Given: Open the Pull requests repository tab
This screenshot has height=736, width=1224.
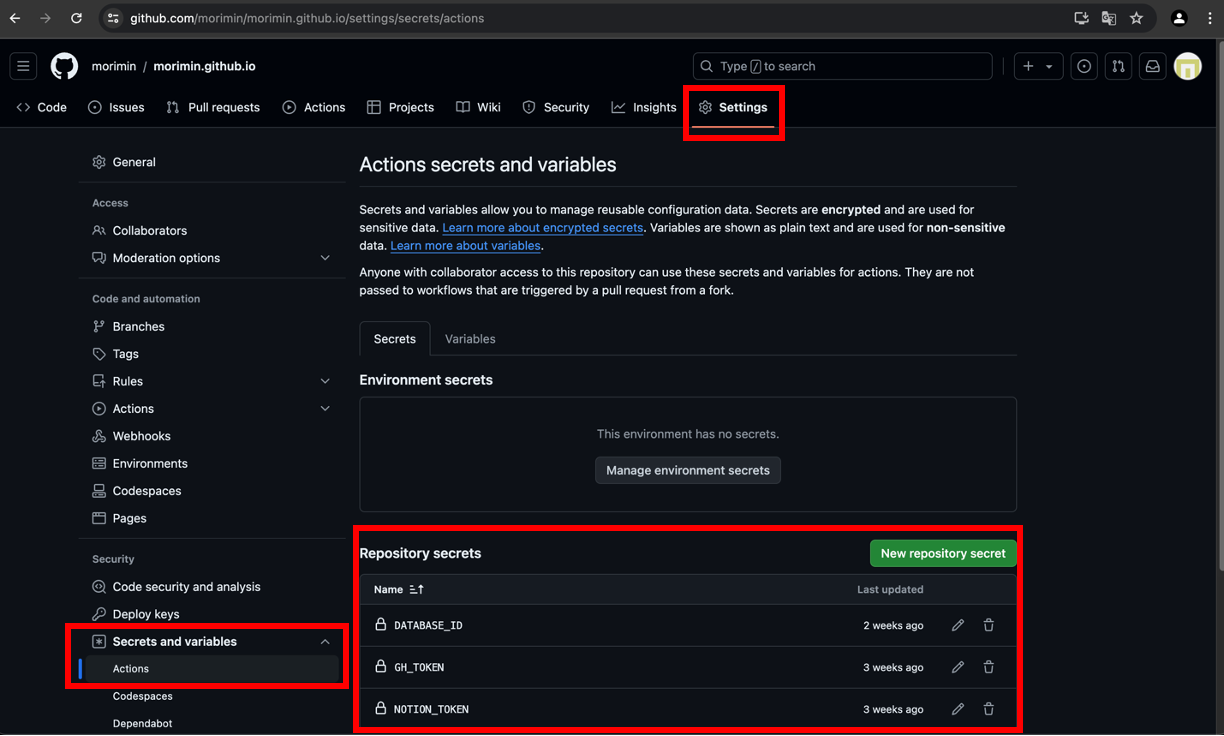Looking at the screenshot, I should pos(213,107).
